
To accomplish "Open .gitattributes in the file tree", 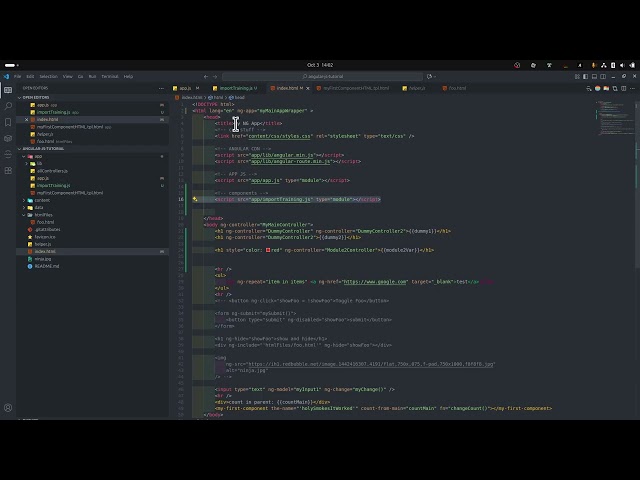I will pyautogui.click(x=47, y=229).
